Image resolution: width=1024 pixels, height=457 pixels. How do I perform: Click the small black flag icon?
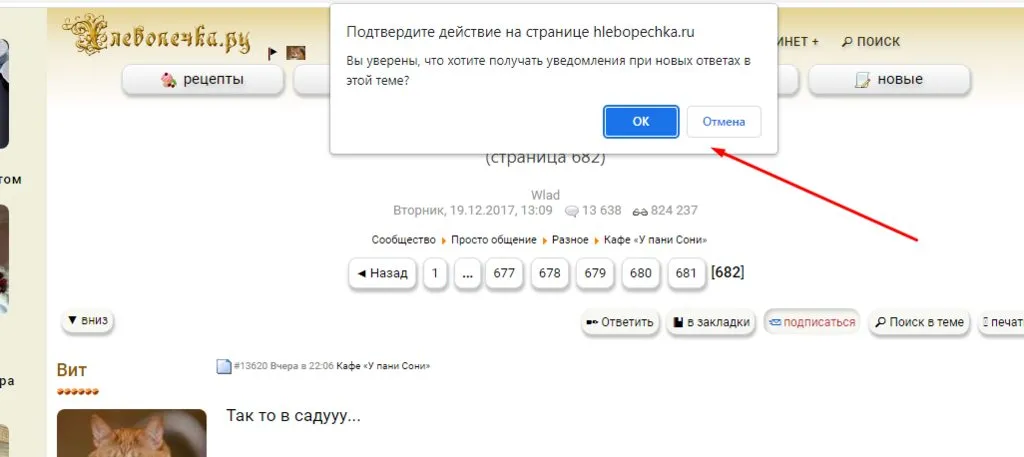pyautogui.click(x=273, y=53)
